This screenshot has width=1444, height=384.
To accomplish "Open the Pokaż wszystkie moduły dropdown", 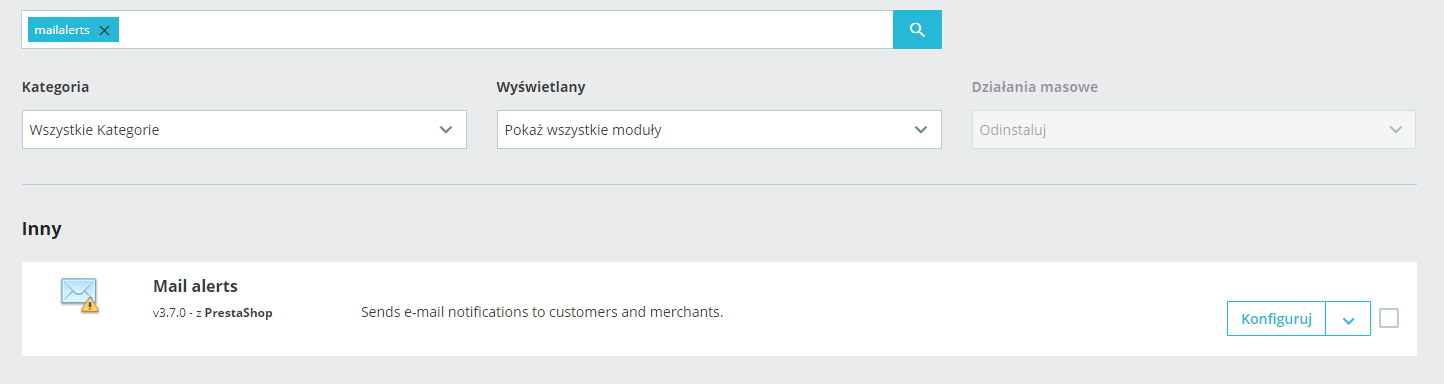I will (719, 130).
